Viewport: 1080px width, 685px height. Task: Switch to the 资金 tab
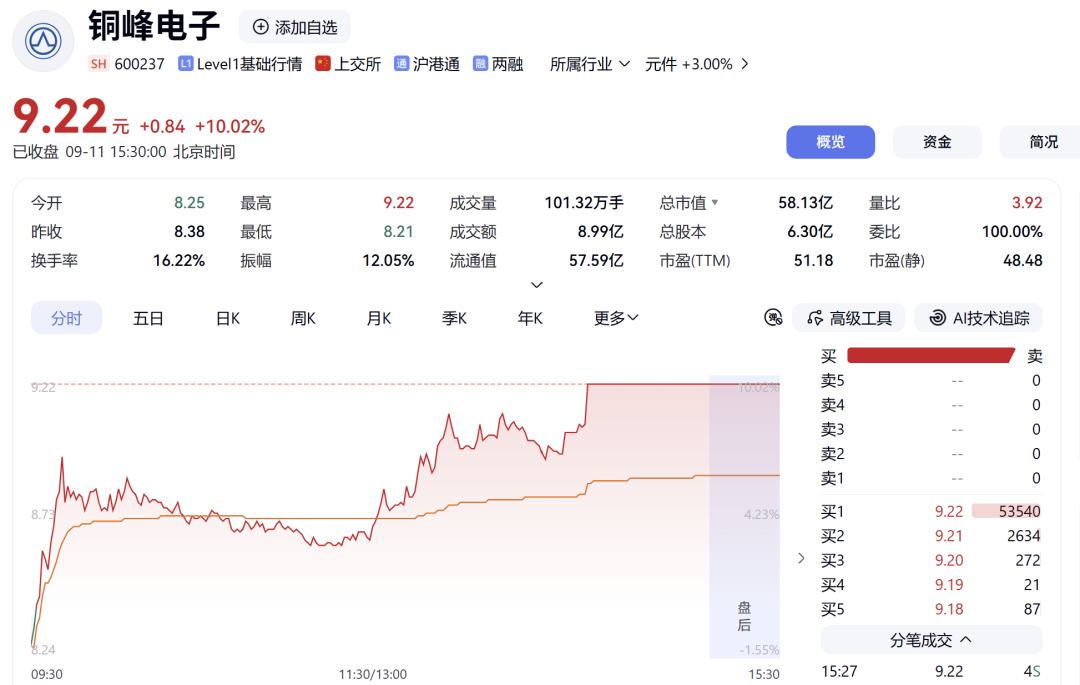tap(937, 142)
